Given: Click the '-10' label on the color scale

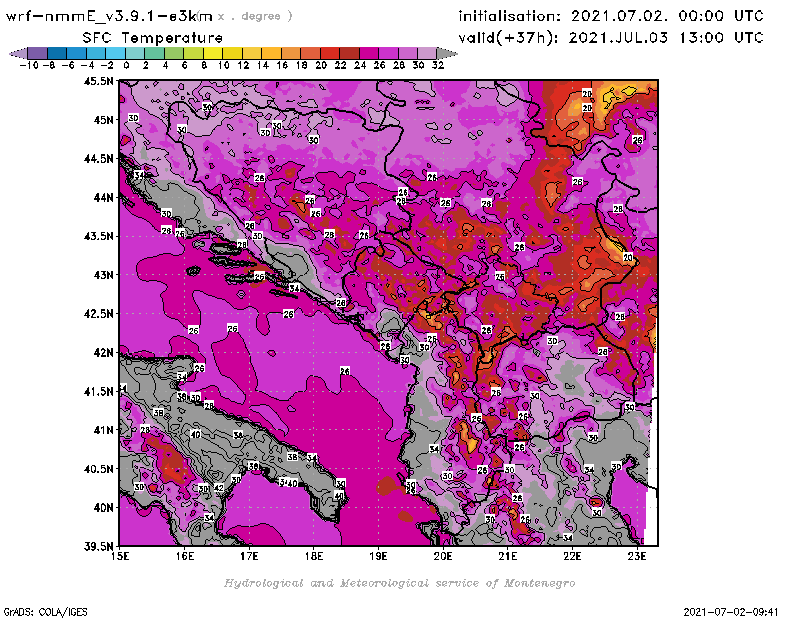Looking at the screenshot, I should click(x=29, y=65).
